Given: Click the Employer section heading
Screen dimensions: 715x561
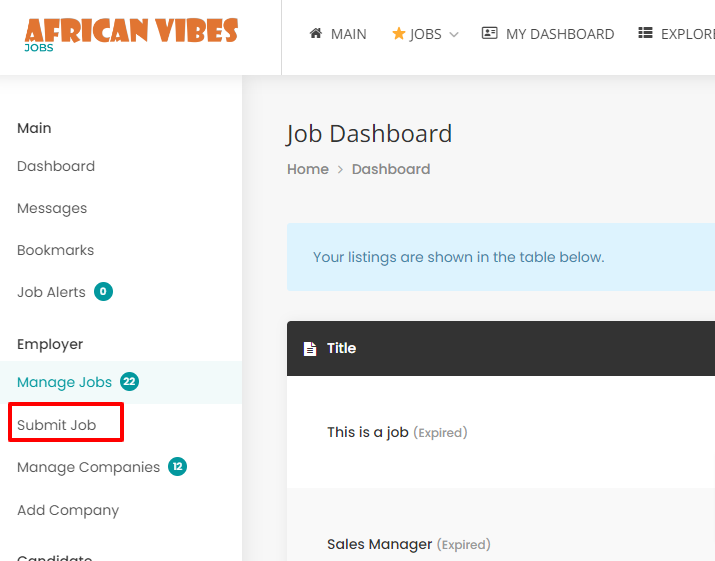Looking at the screenshot, I should pos(50,344).
